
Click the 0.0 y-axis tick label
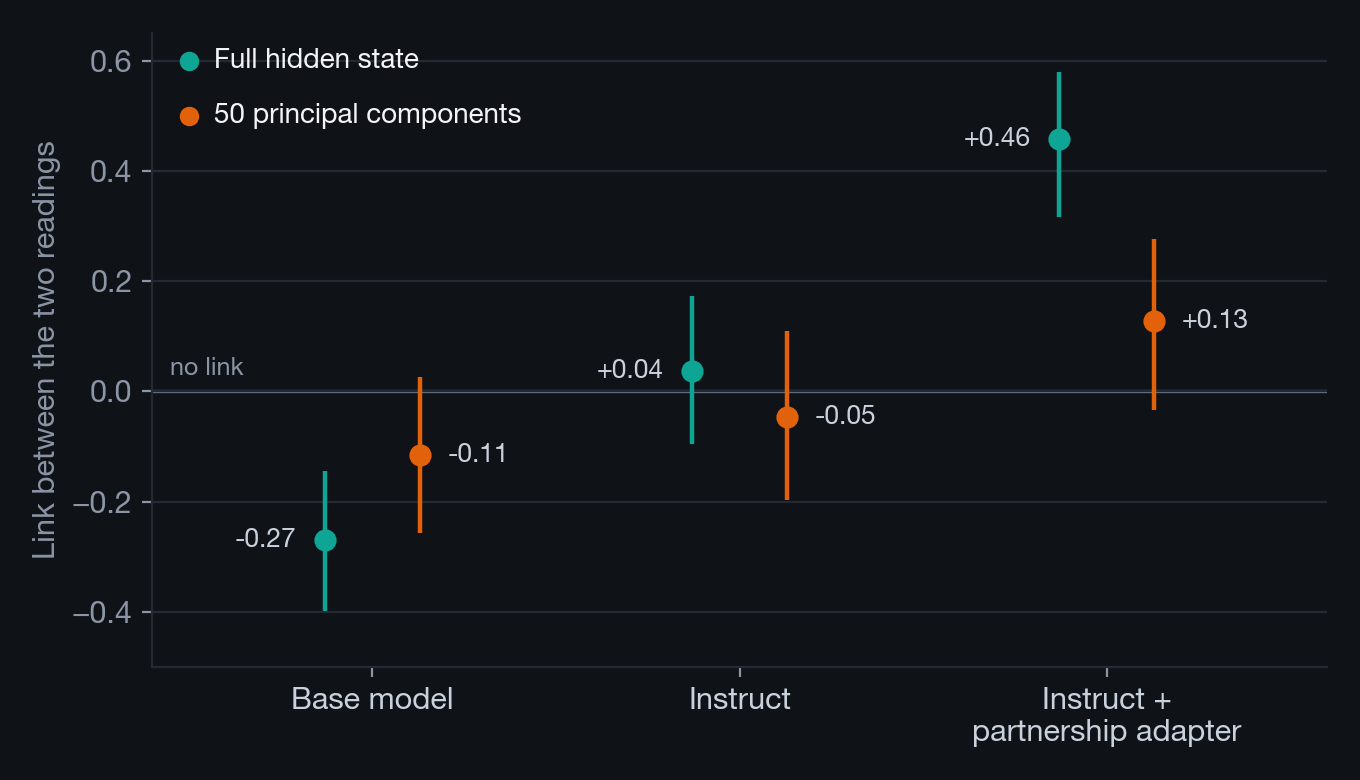111,392
